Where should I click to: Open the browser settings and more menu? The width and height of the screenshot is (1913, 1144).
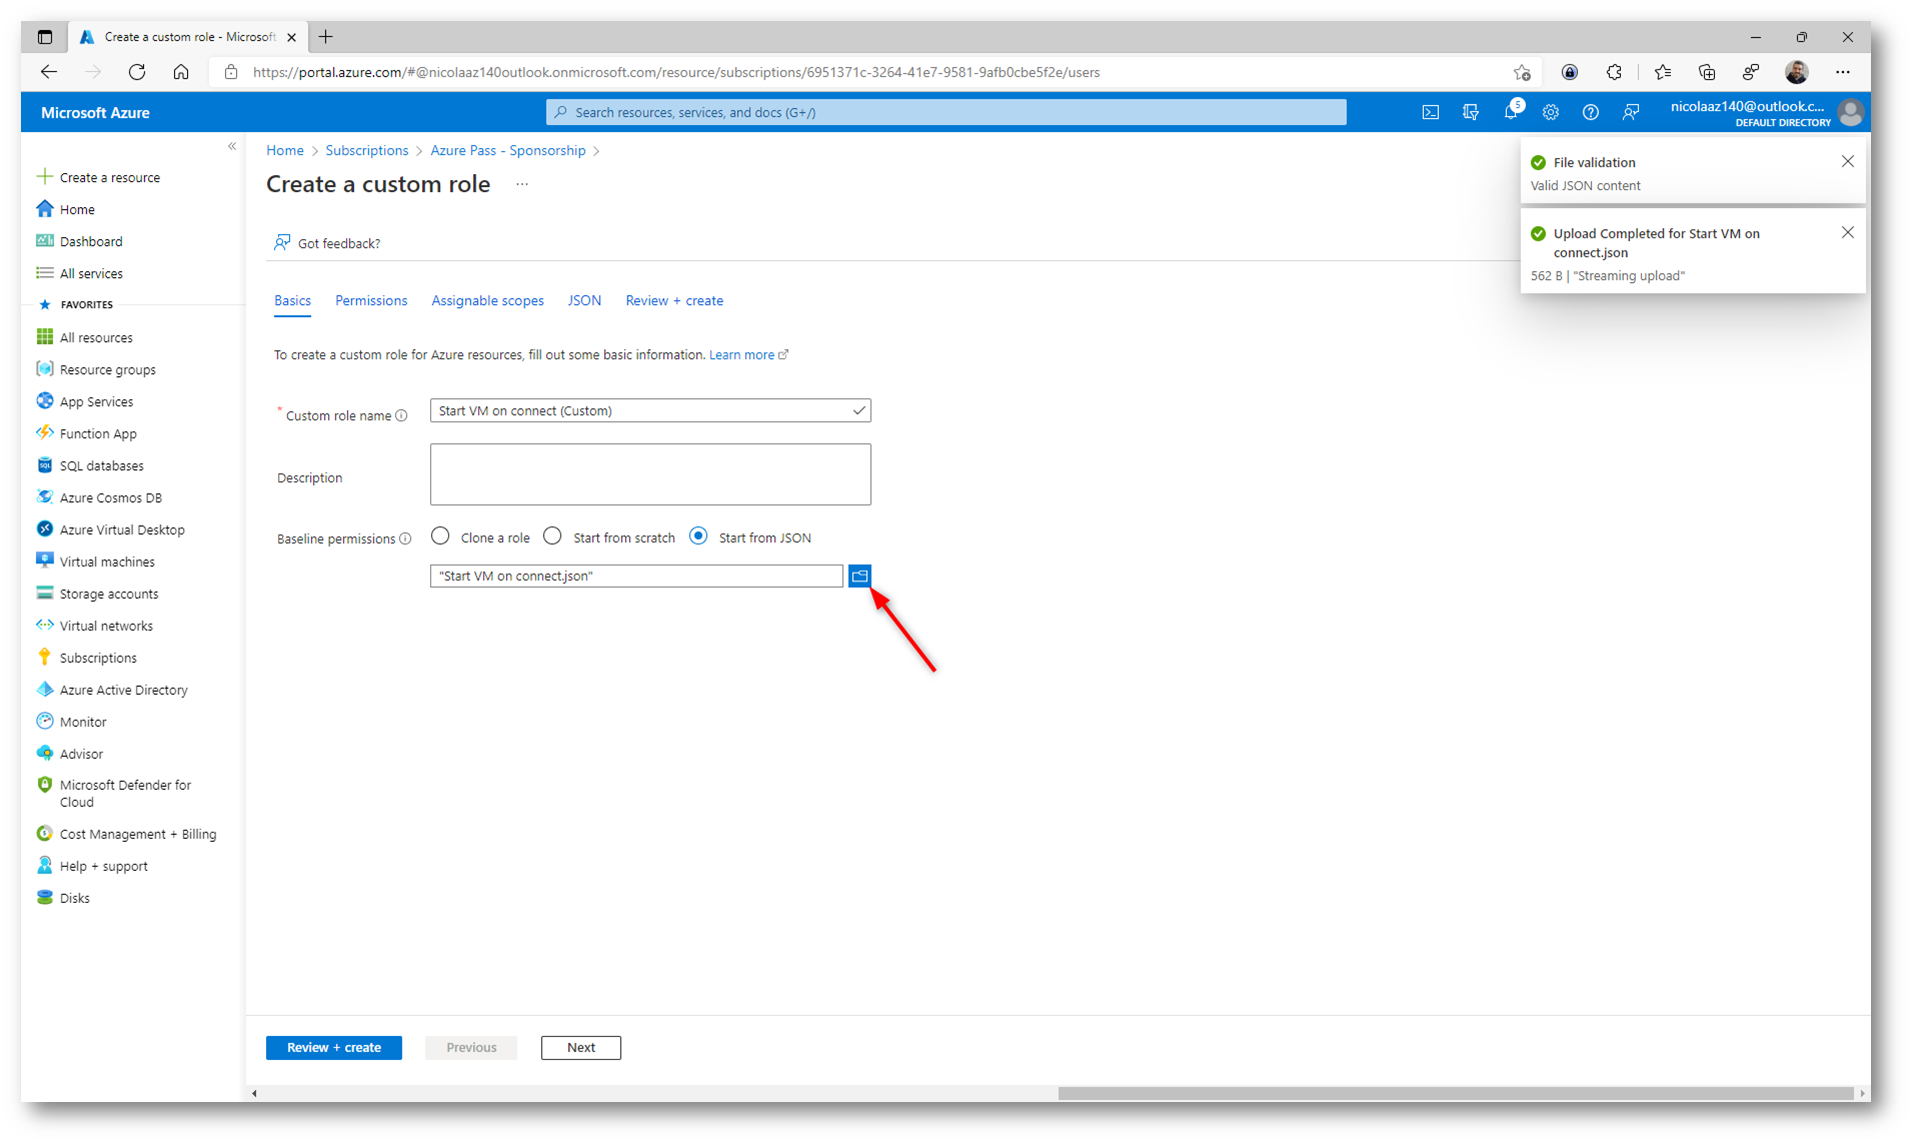click(1842, 72)
